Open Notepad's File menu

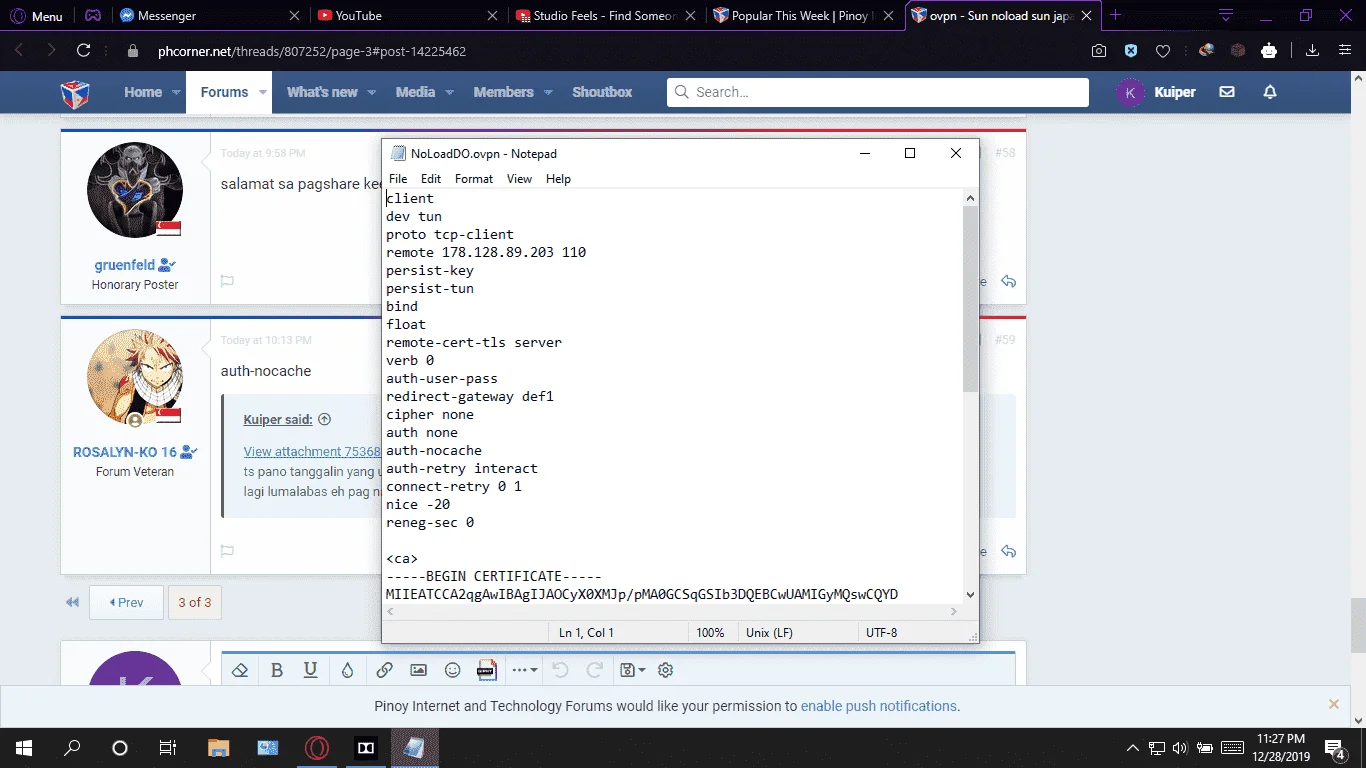point(398,179)
